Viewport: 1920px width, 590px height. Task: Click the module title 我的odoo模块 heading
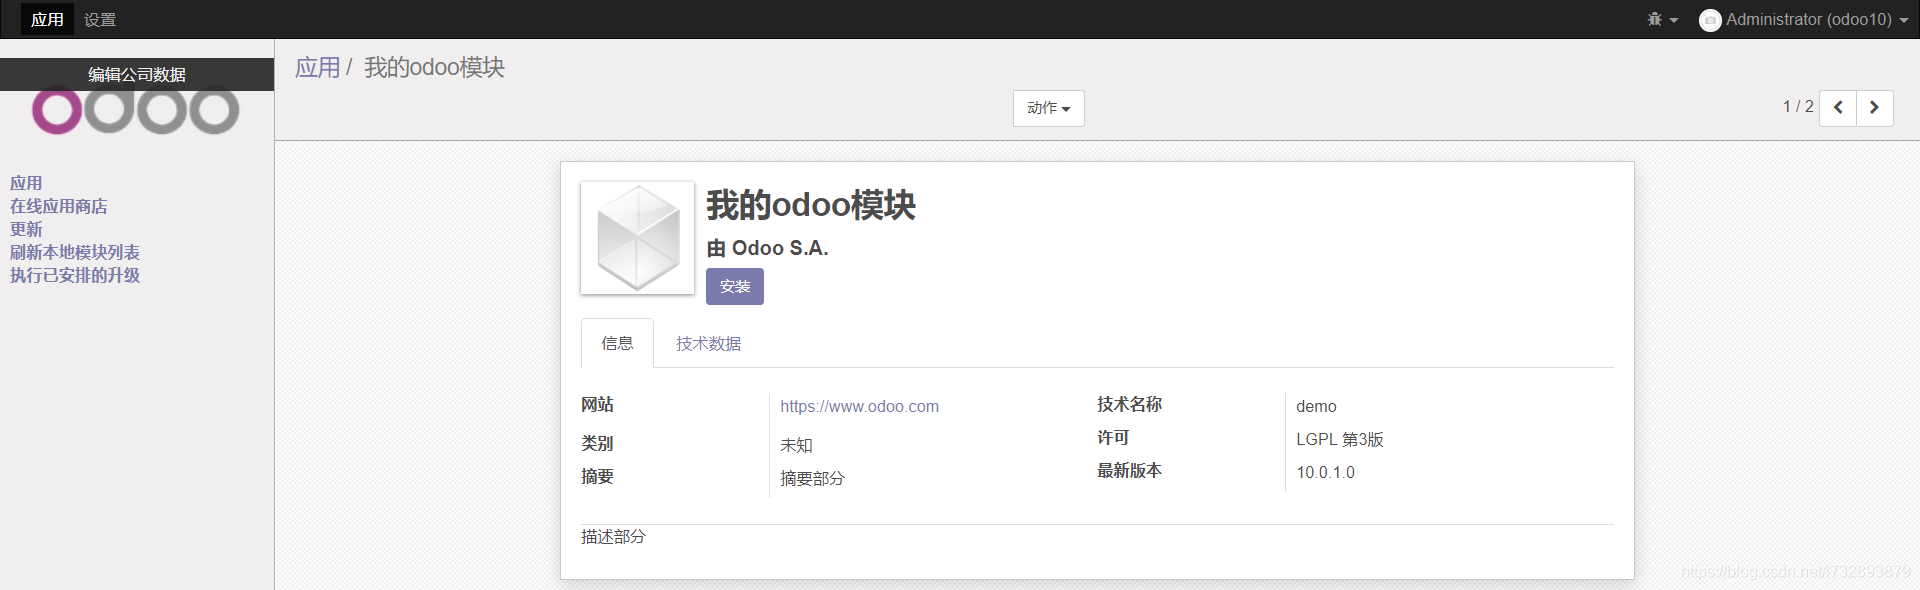pos(811,205)
